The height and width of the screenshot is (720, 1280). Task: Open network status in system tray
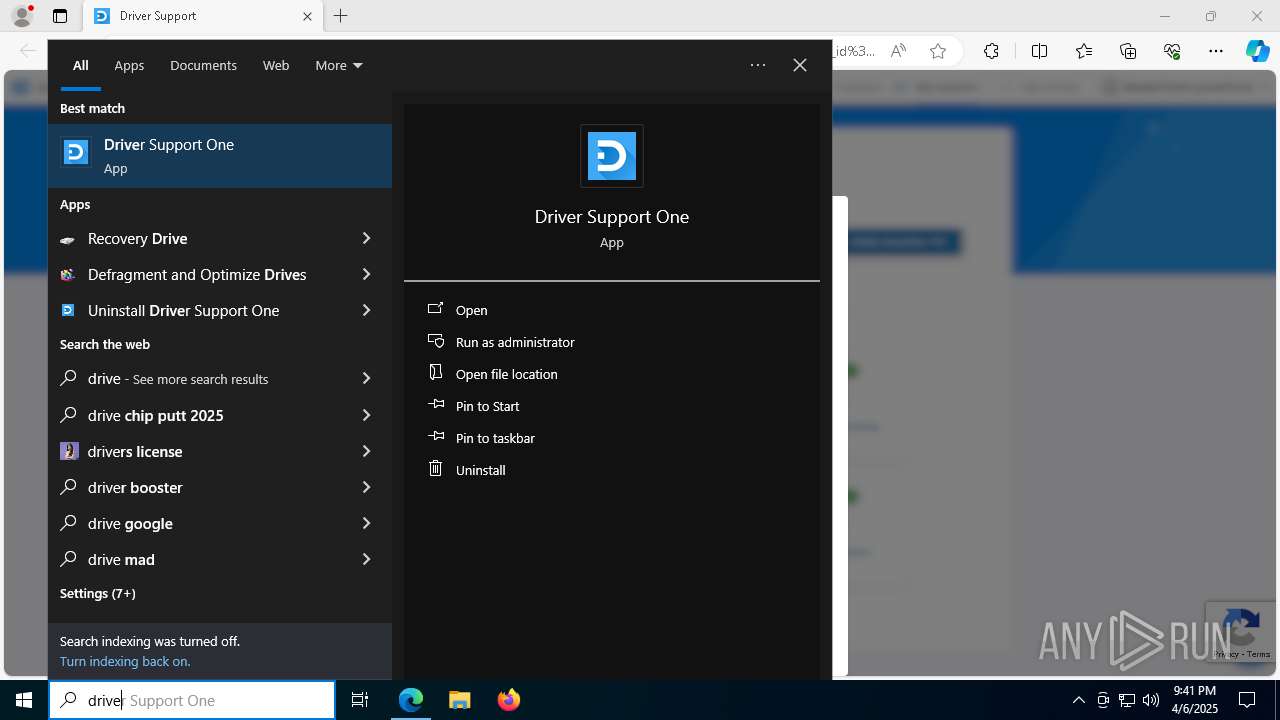(1127, 700)
